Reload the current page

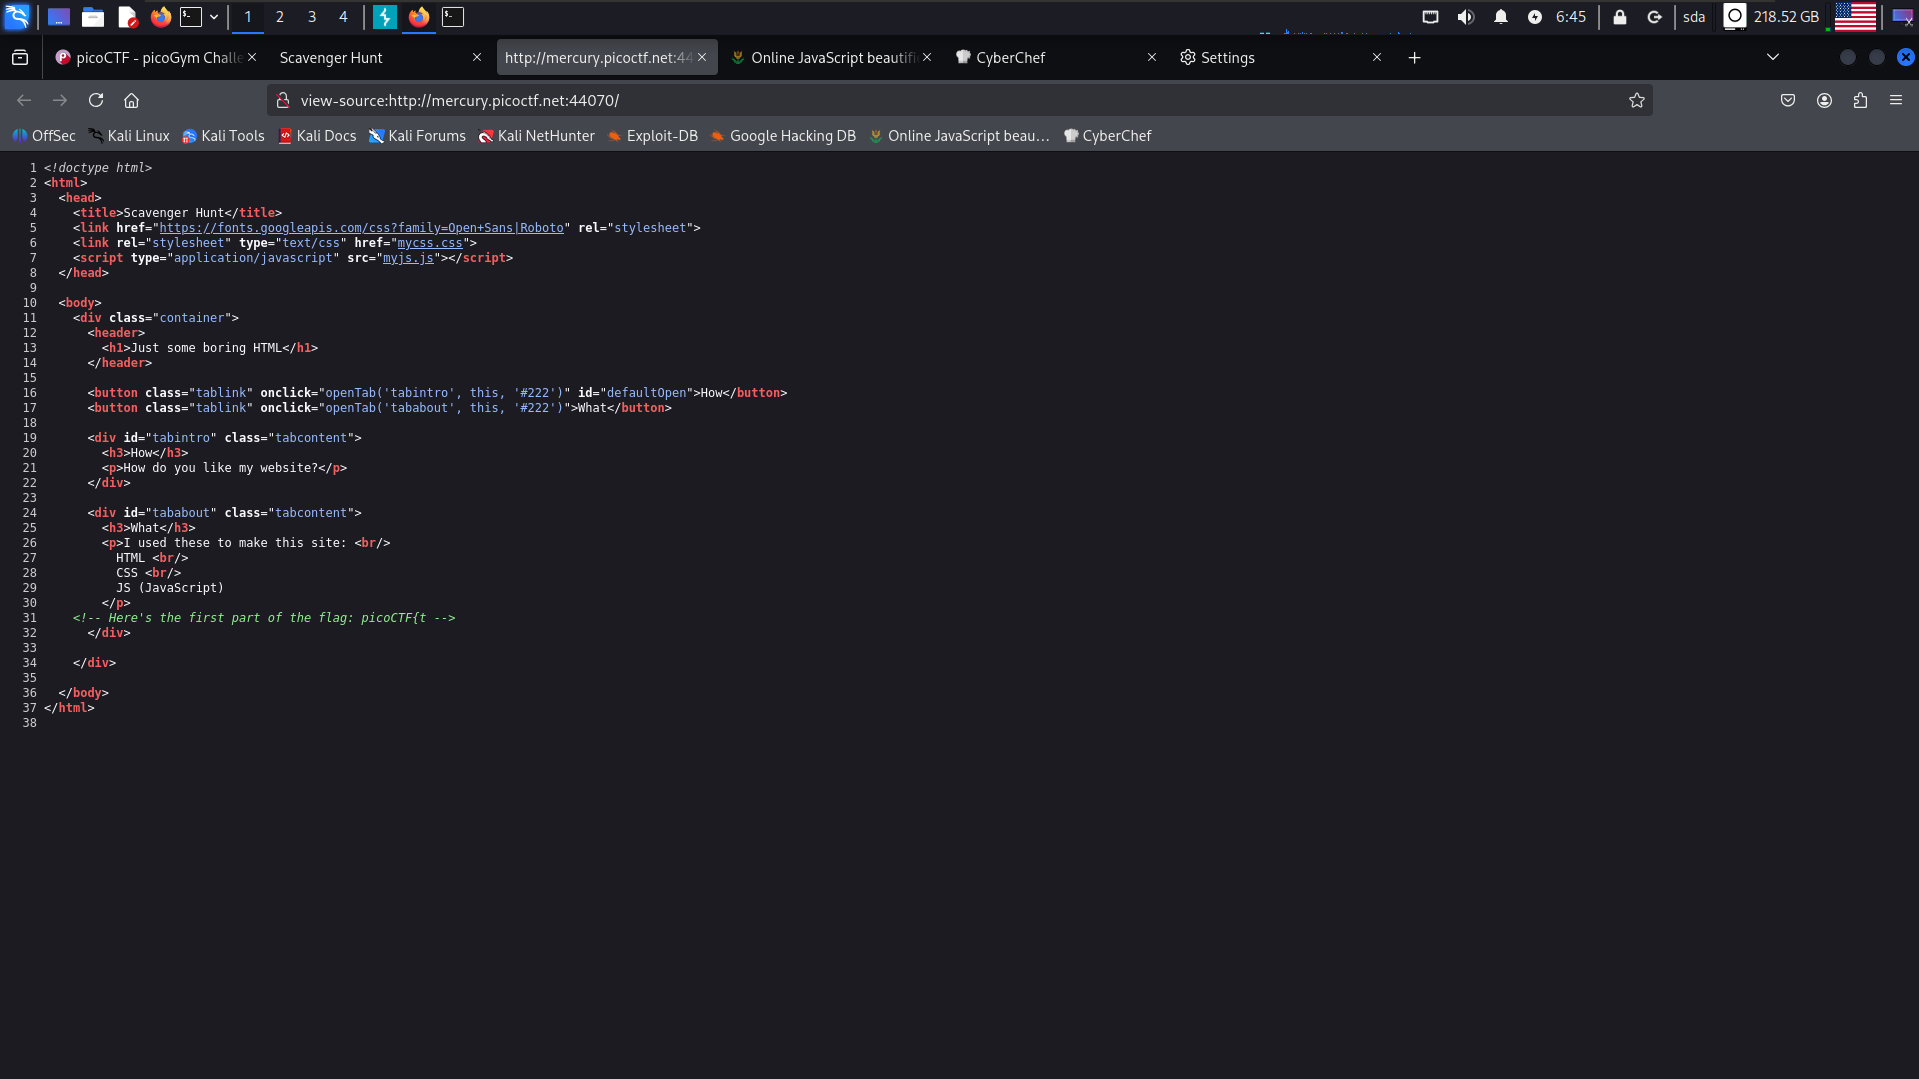pos(96,100)
